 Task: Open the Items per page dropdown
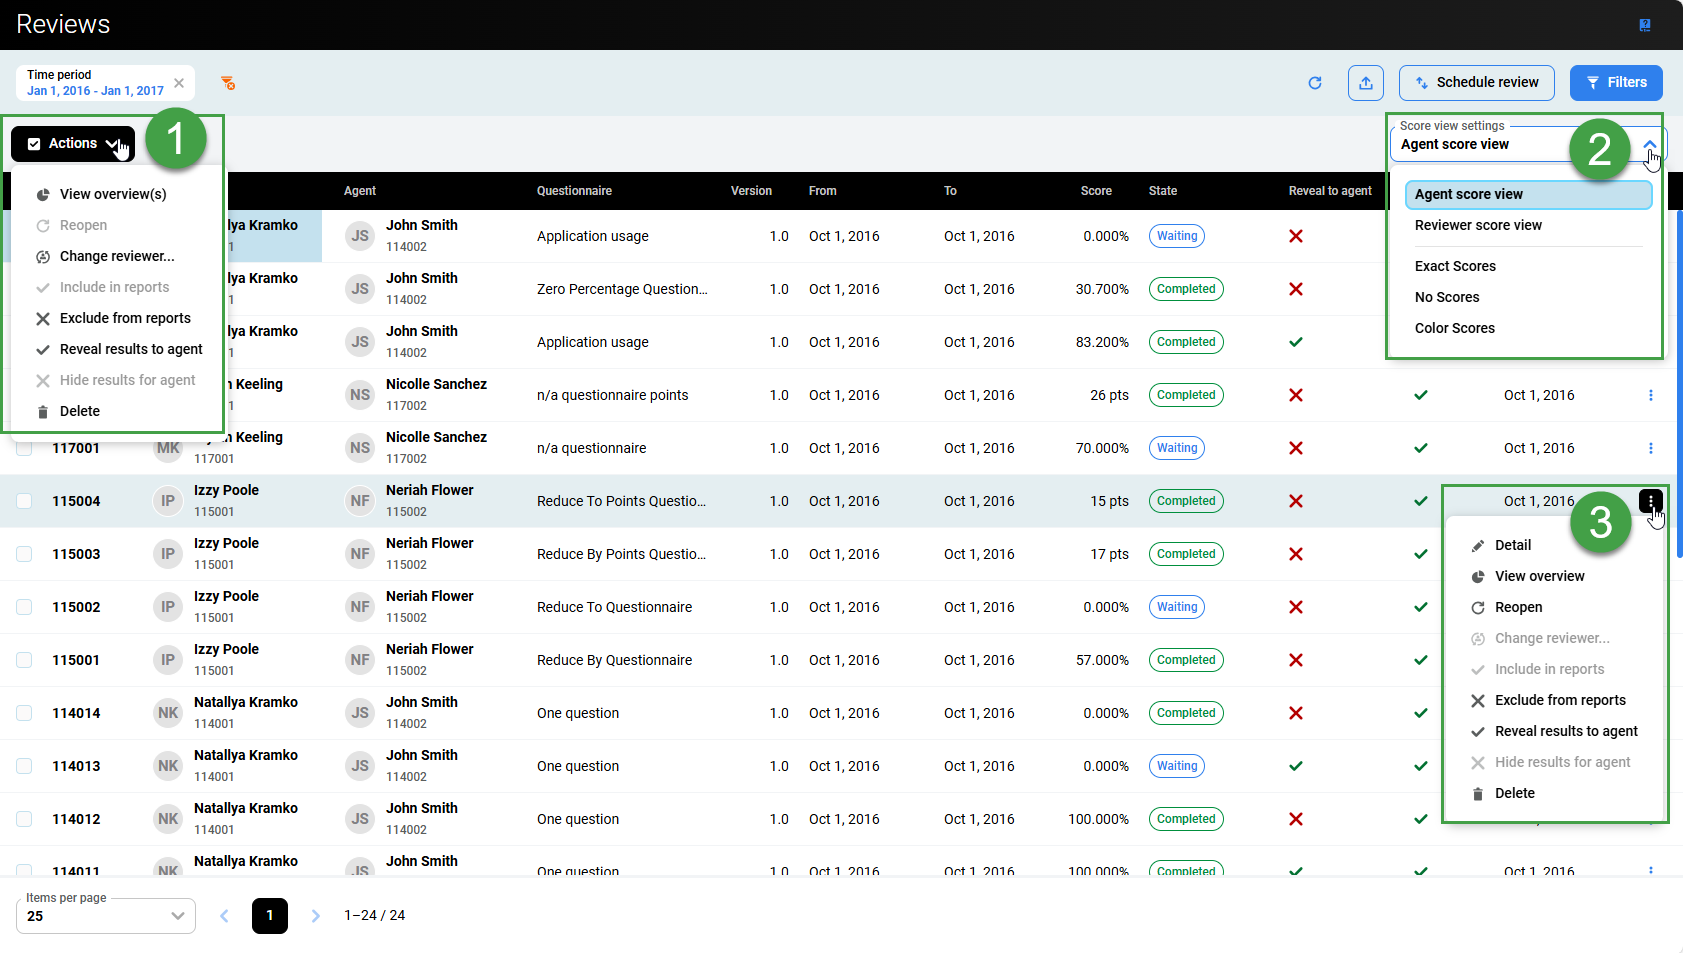105,916
